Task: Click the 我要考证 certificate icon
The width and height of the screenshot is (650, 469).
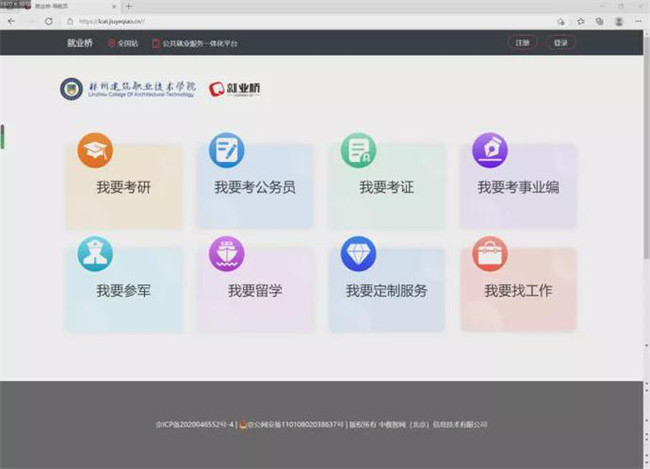Action: click(358, 150)
